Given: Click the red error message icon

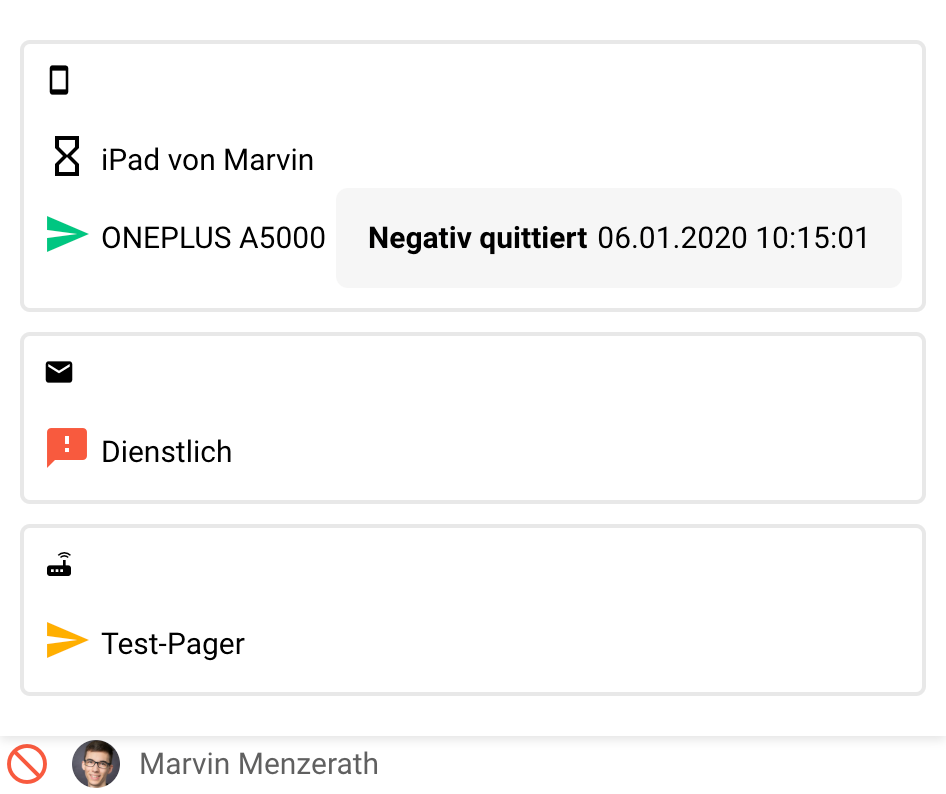Looking at the screenshot, I should pos(67,447).
